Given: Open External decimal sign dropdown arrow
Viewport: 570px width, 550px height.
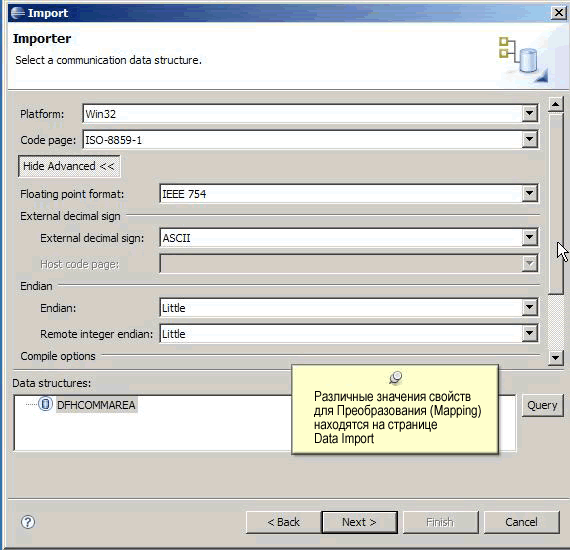Looking at the screenshot, I should click(x=530, y=237).
